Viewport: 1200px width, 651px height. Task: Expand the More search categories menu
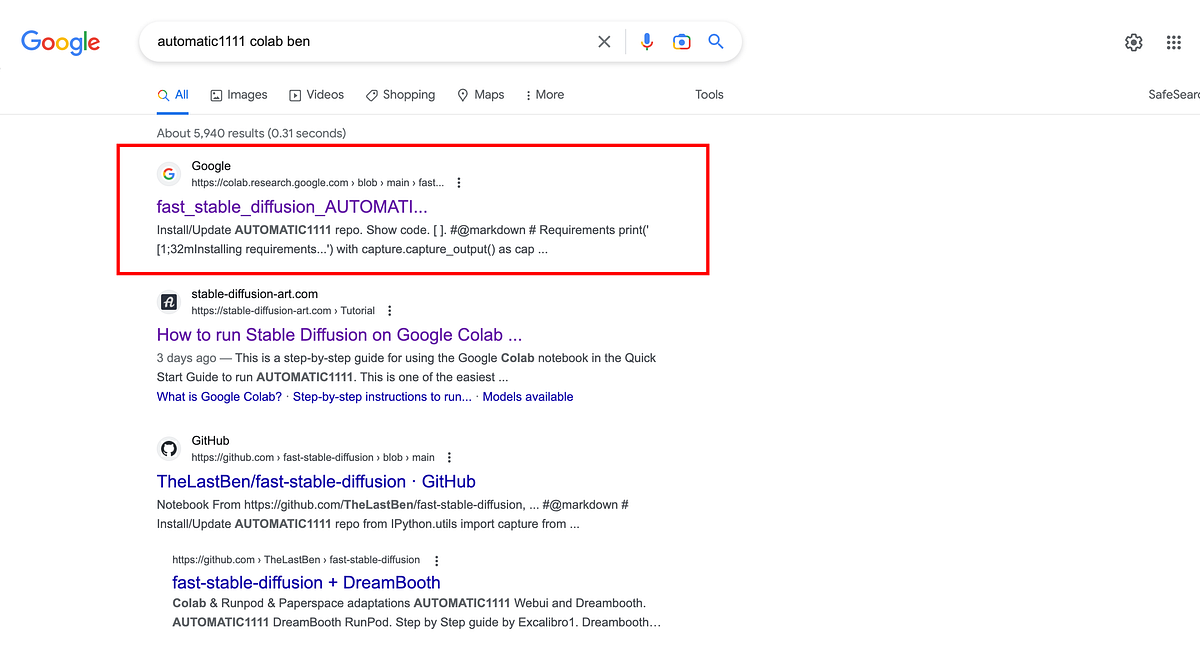tap(543, 94)
